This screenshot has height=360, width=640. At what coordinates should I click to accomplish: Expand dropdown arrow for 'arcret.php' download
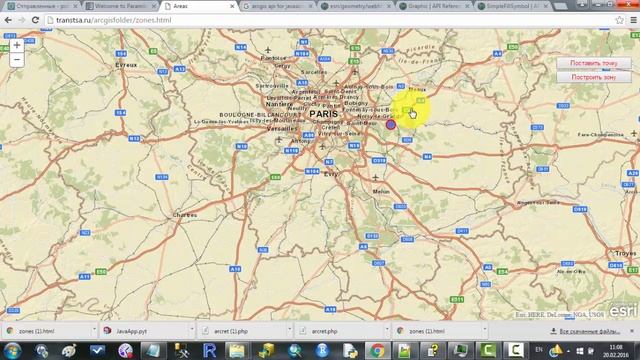[x=387, y=329]
